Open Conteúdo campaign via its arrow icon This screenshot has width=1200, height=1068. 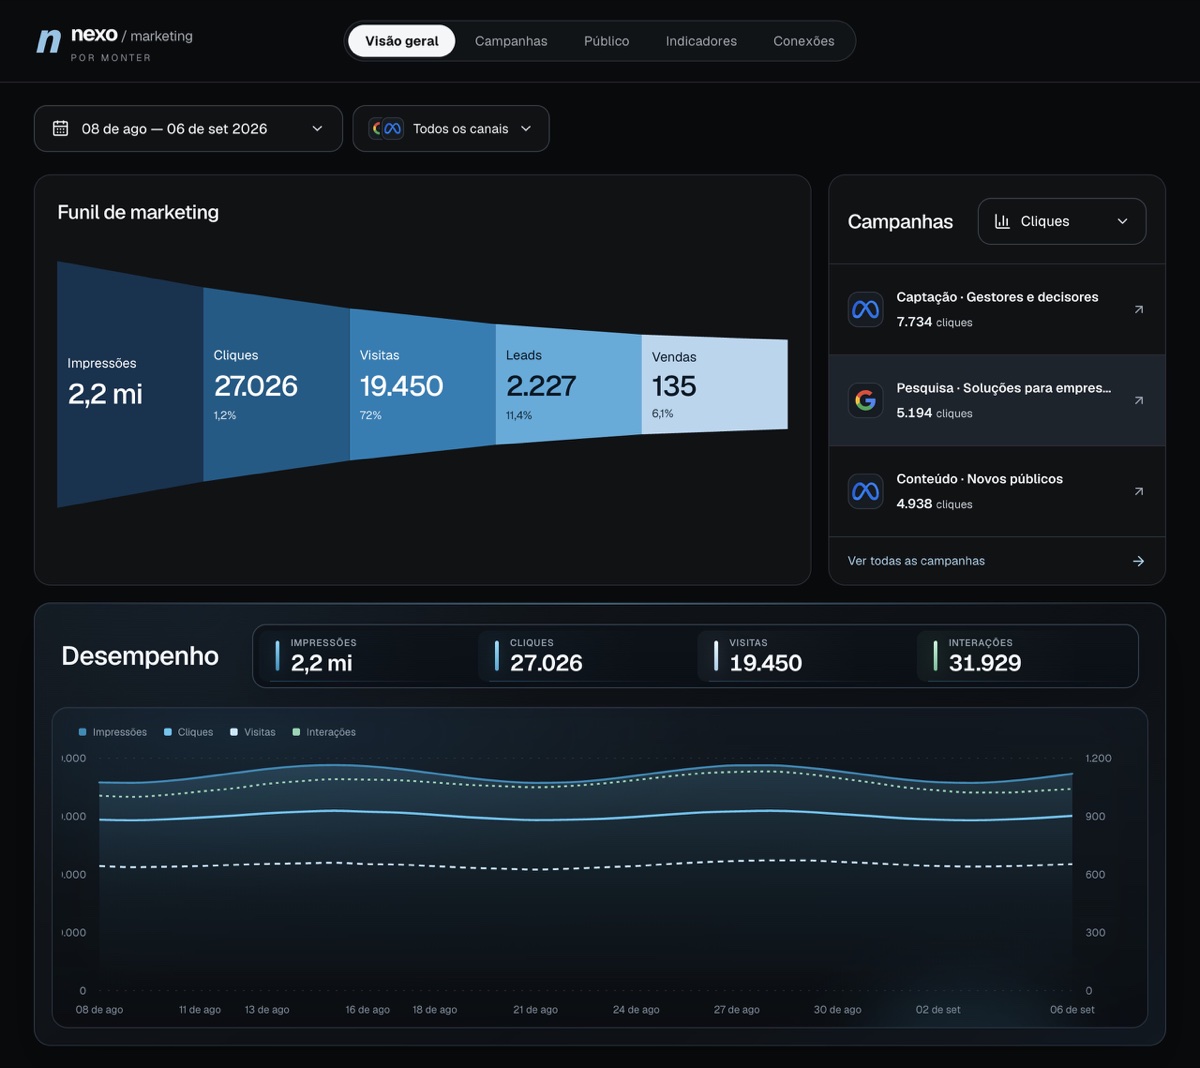coord(1138,491)
